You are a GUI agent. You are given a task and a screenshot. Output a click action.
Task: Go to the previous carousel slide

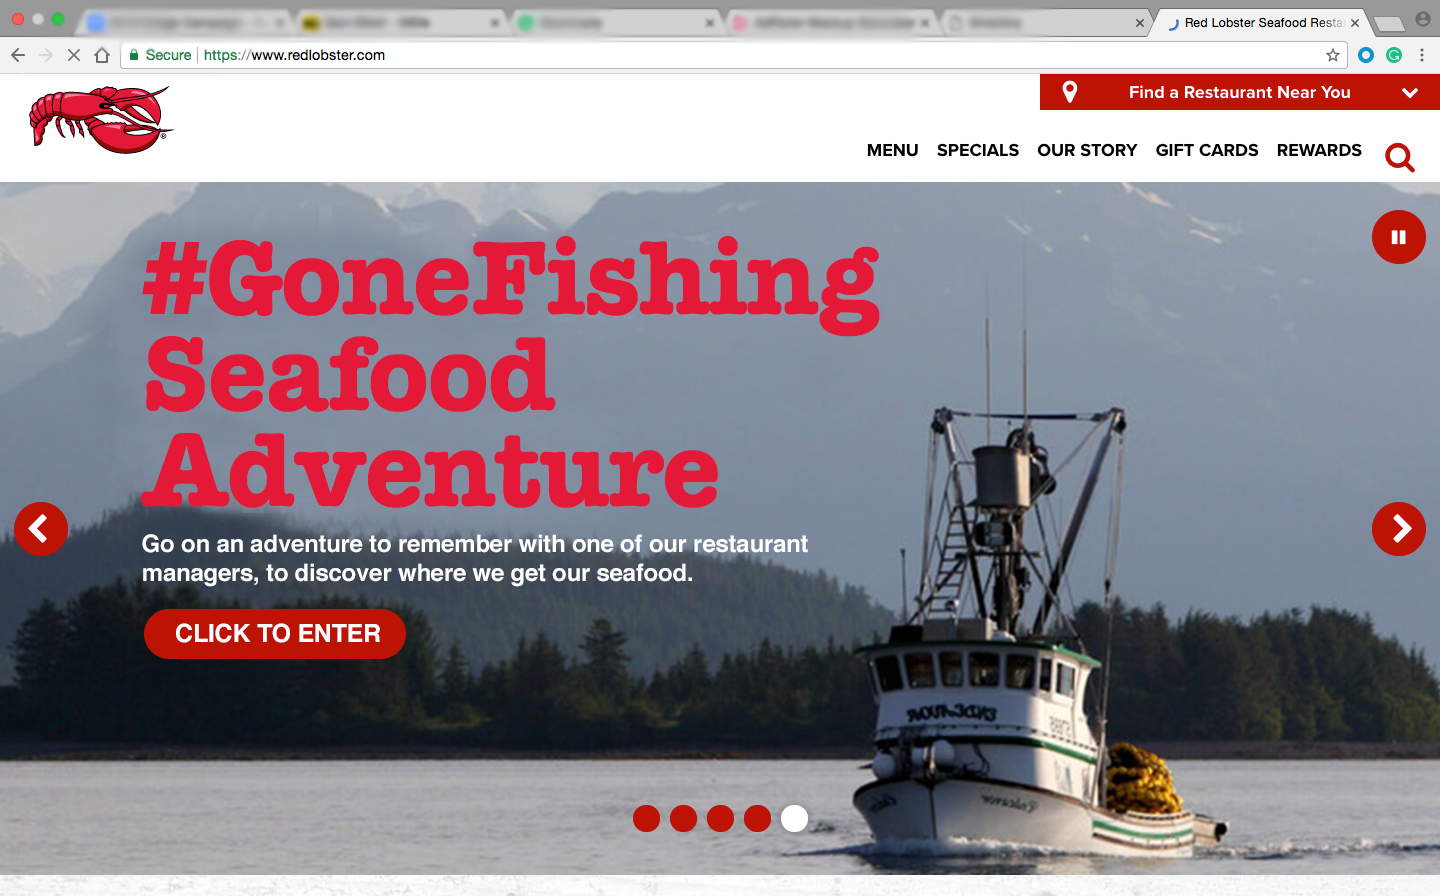click(41, 528)
